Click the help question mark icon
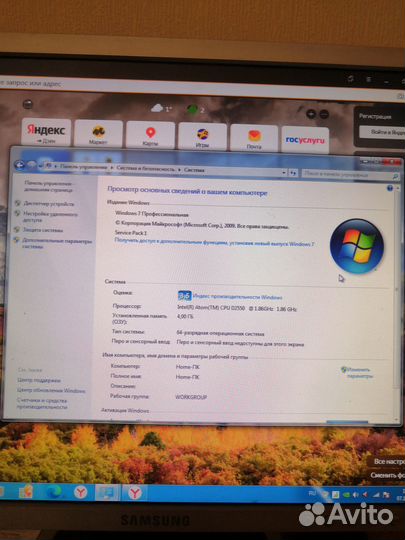This screenshot has width=405, height=540. click(x=390, y=188)
